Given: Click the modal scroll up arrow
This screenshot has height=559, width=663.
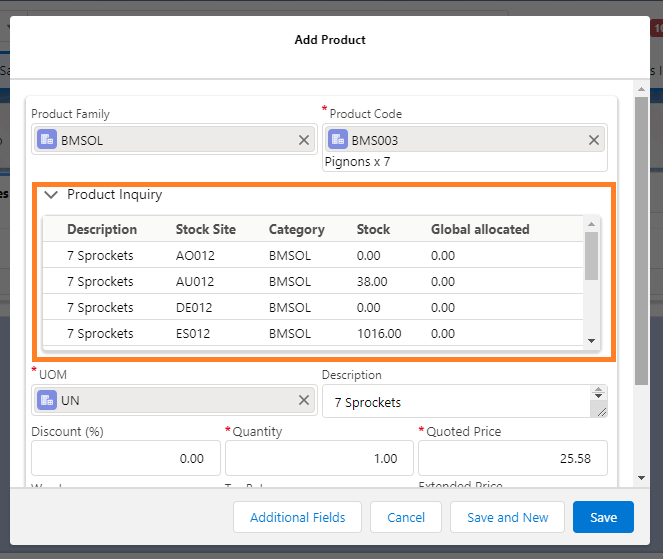Looking at the screenshot, I should coord(641,89).
